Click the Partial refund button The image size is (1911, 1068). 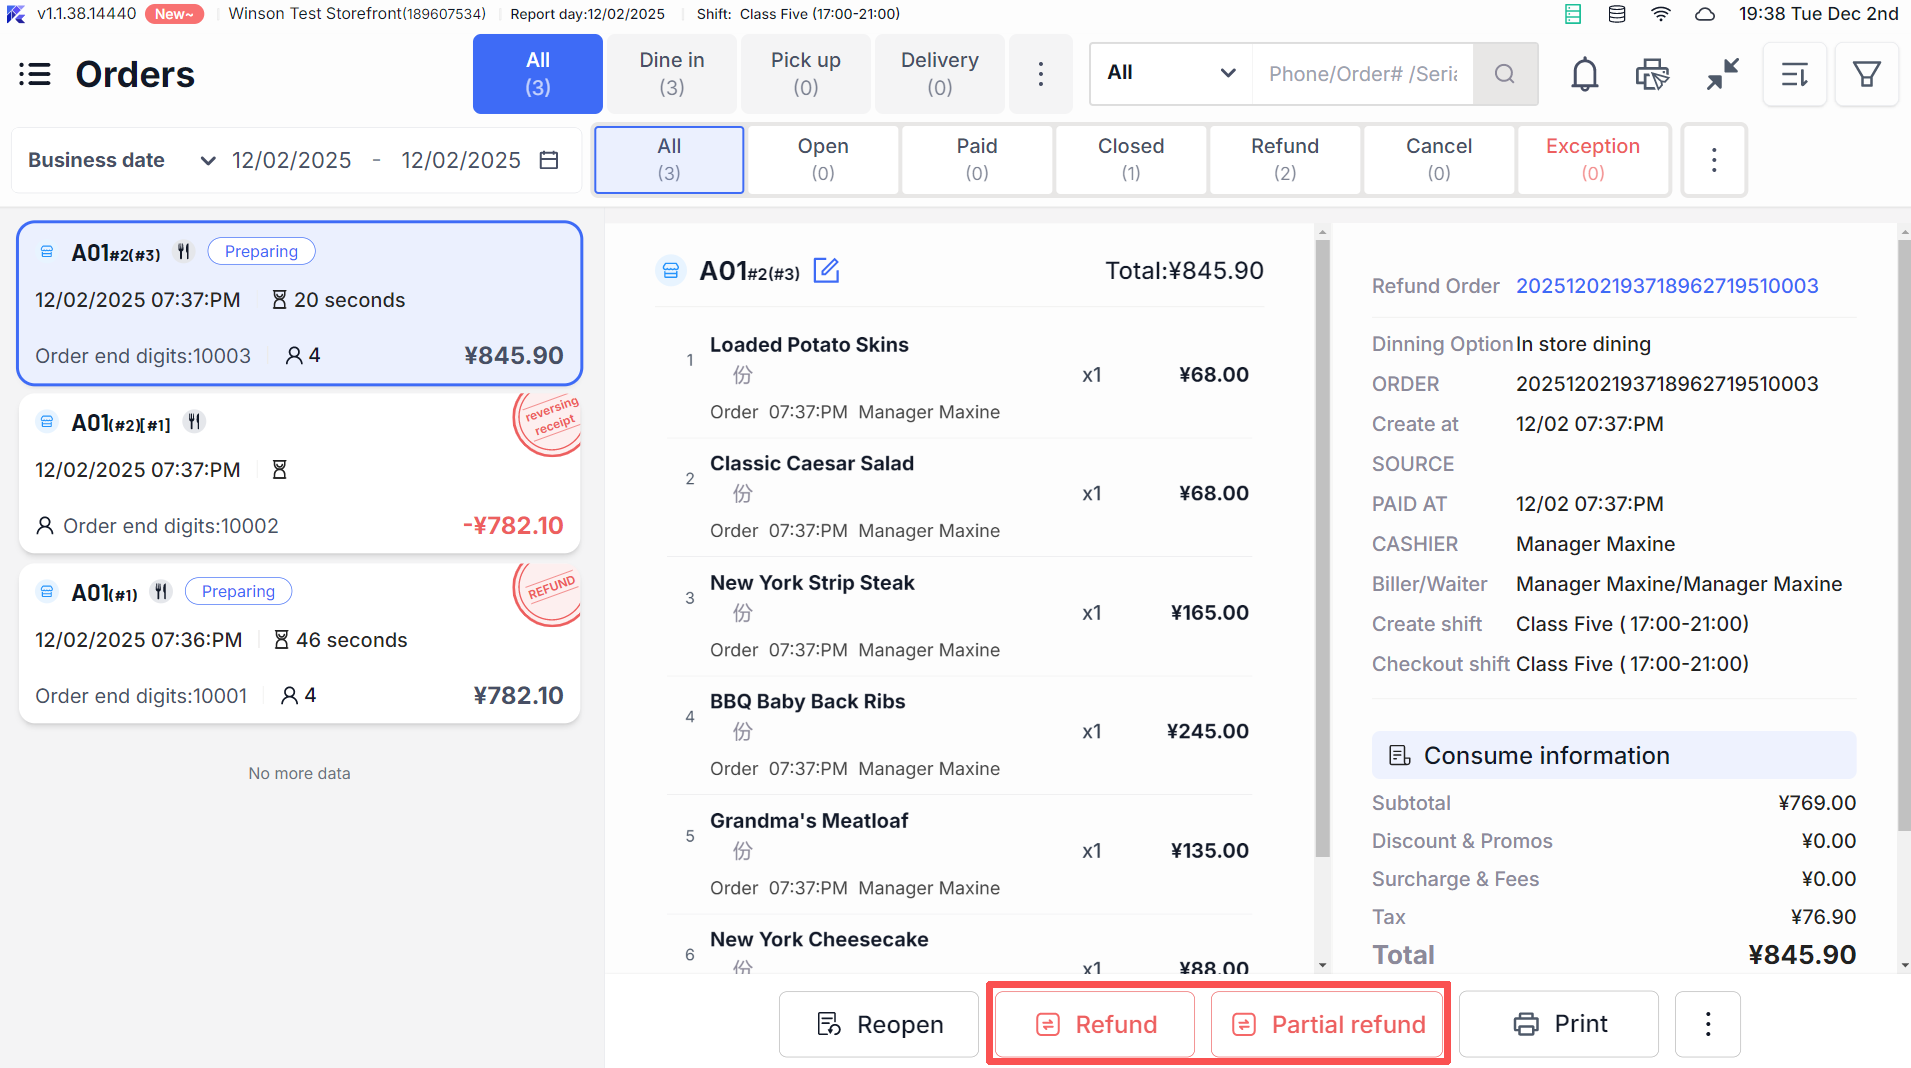pos(1328,1024)
